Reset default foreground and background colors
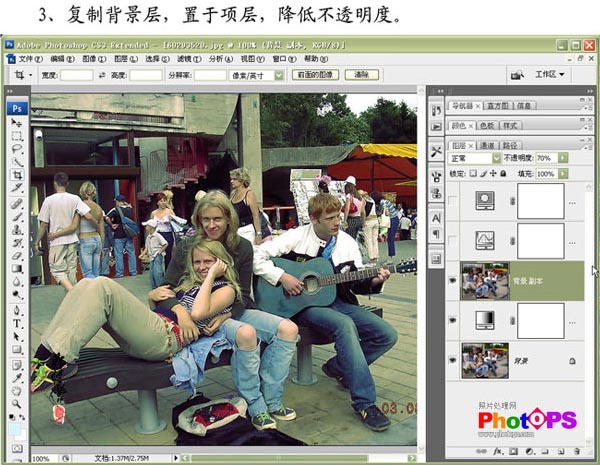Screen dimensions: 600x465 pos(12,417)
